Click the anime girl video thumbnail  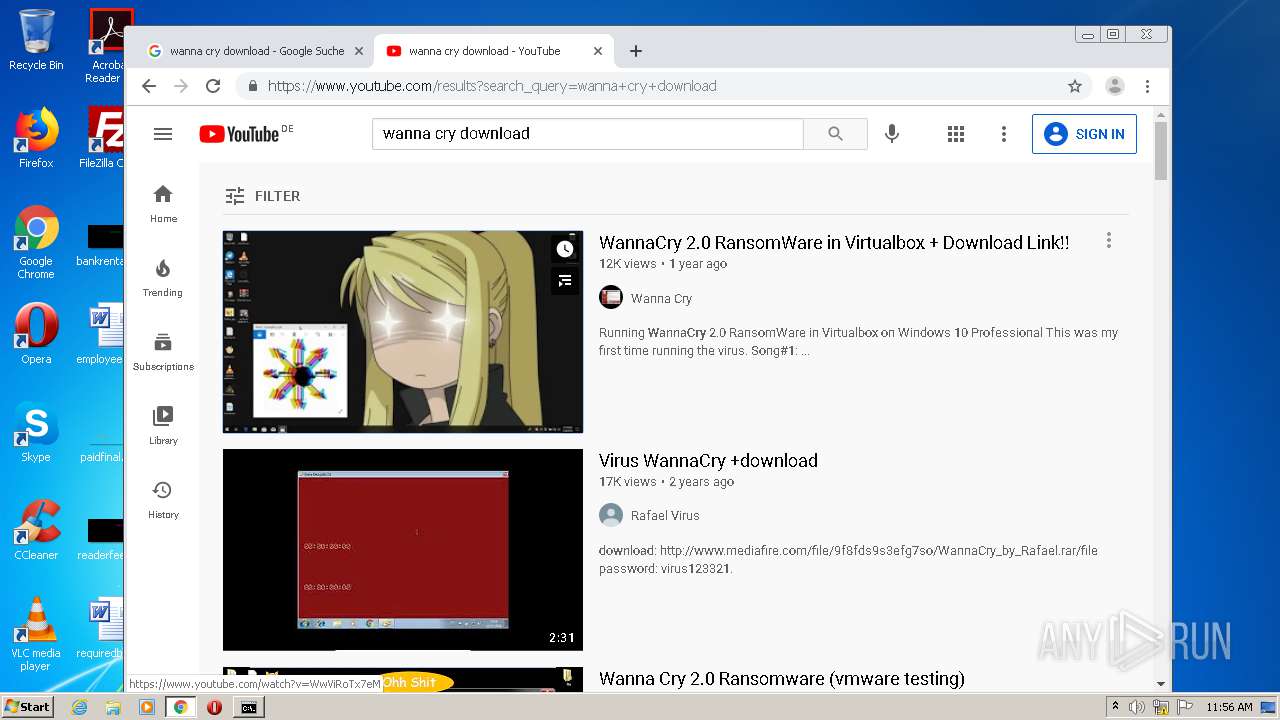click(x=403, y=332)
